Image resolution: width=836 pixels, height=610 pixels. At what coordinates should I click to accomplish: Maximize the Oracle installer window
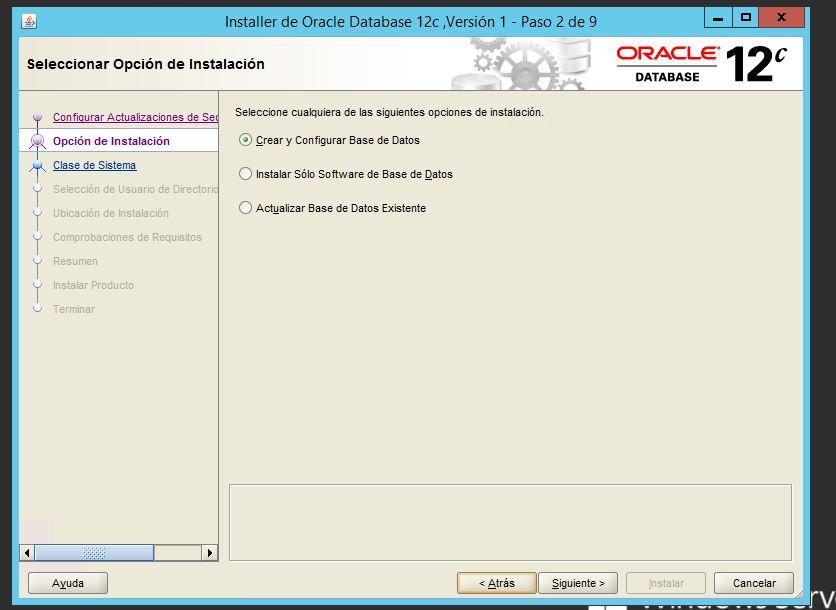(746, 18)
